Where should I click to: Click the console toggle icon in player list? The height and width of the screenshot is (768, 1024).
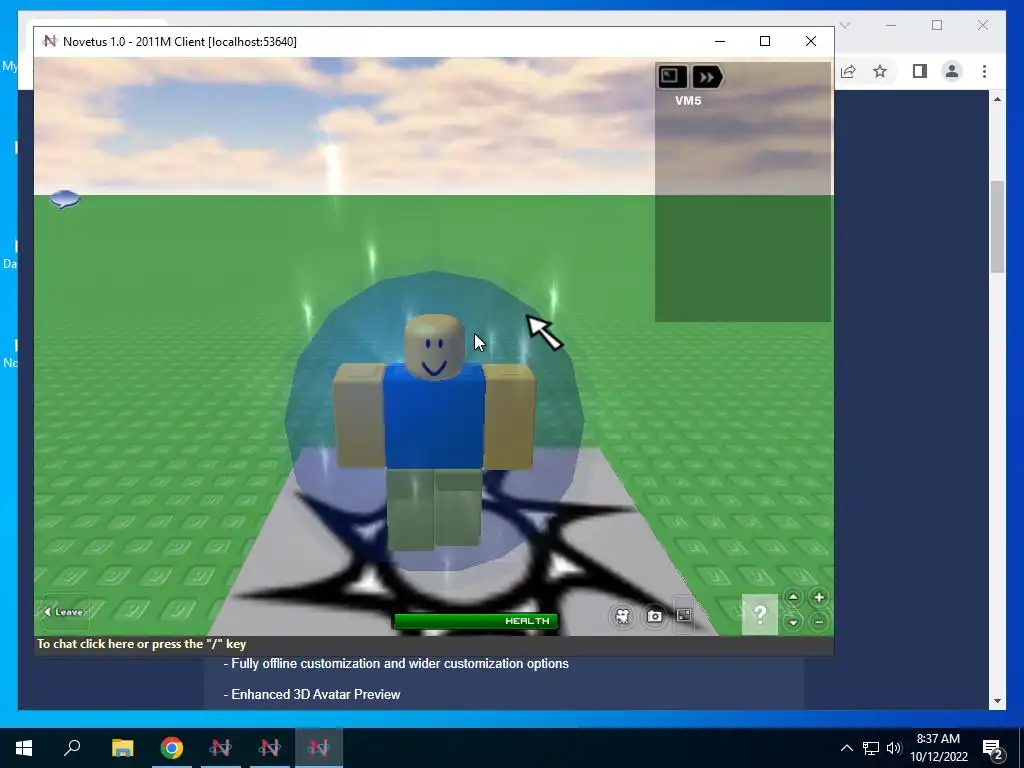(x=671, y=77)
